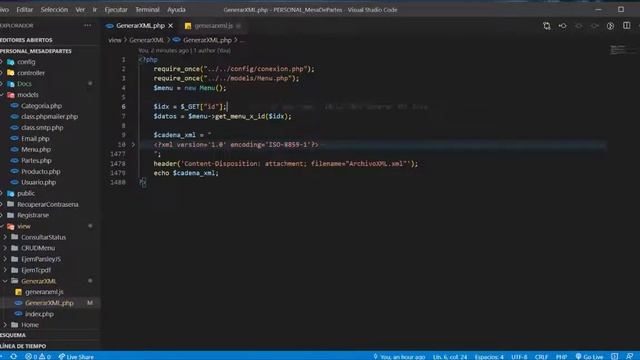Expand the Docs folder
The height and width of the screenshot is (360, 640).
coord(24,84)
